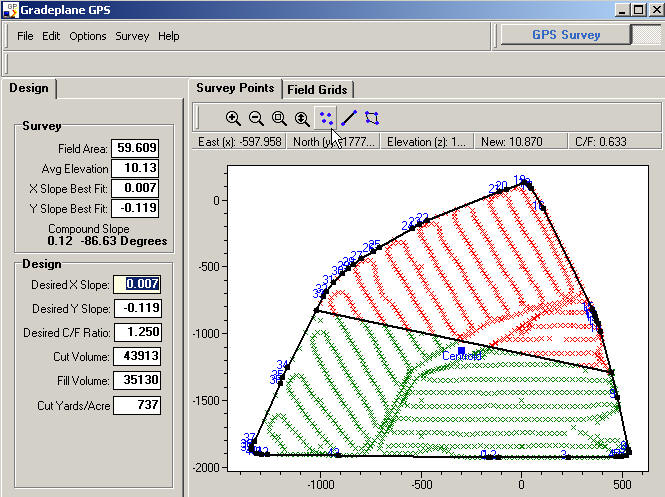Screen dimensions: 665x497
Task: Click the fourth magnifier zoom icon
Action: click(x=302, y=117)
